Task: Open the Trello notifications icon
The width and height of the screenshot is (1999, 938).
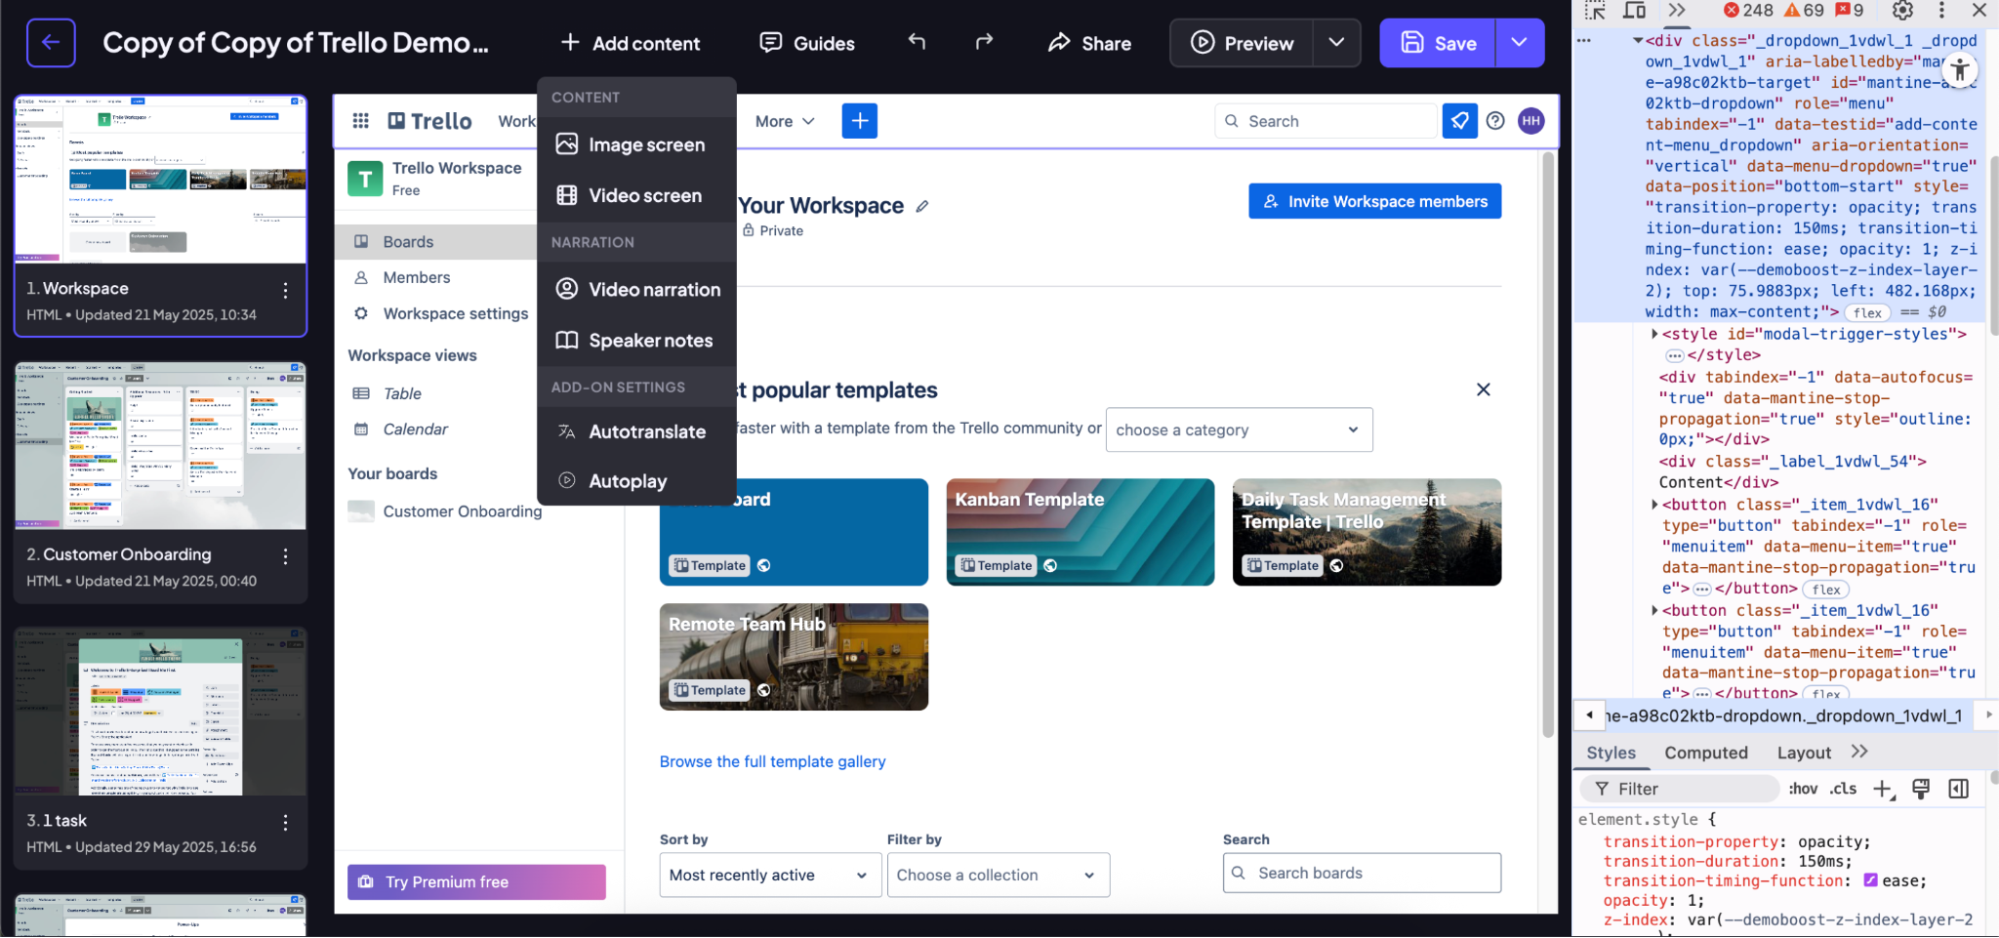Action: 1460,121
